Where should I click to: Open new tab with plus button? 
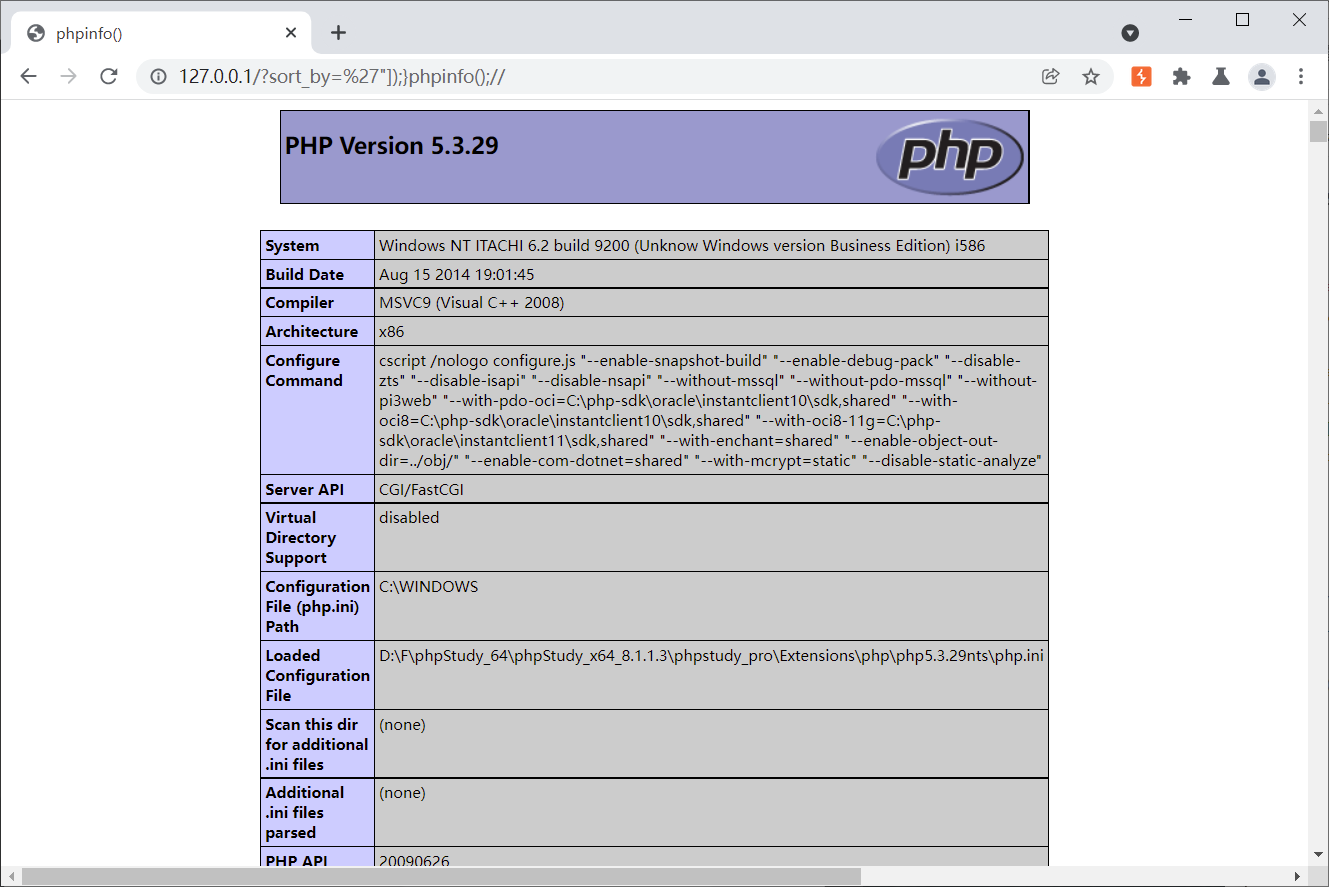coord(338,33)
